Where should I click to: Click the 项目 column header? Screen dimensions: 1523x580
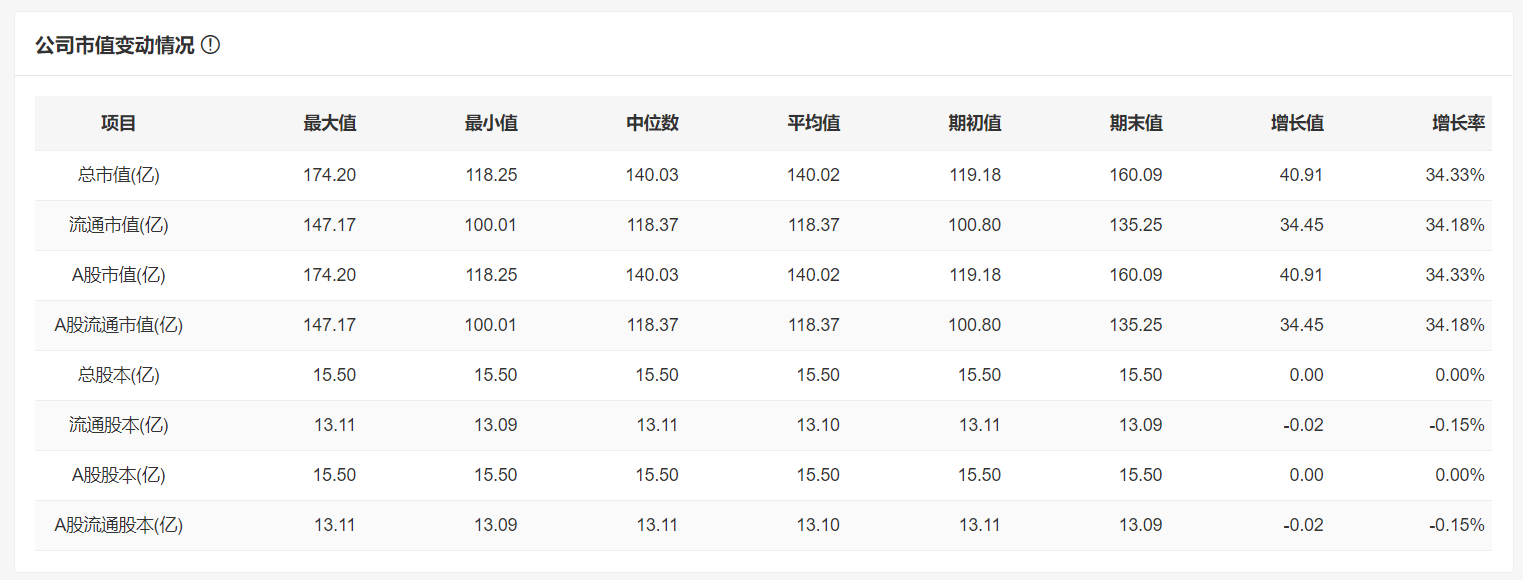click(x=119, y=123)
